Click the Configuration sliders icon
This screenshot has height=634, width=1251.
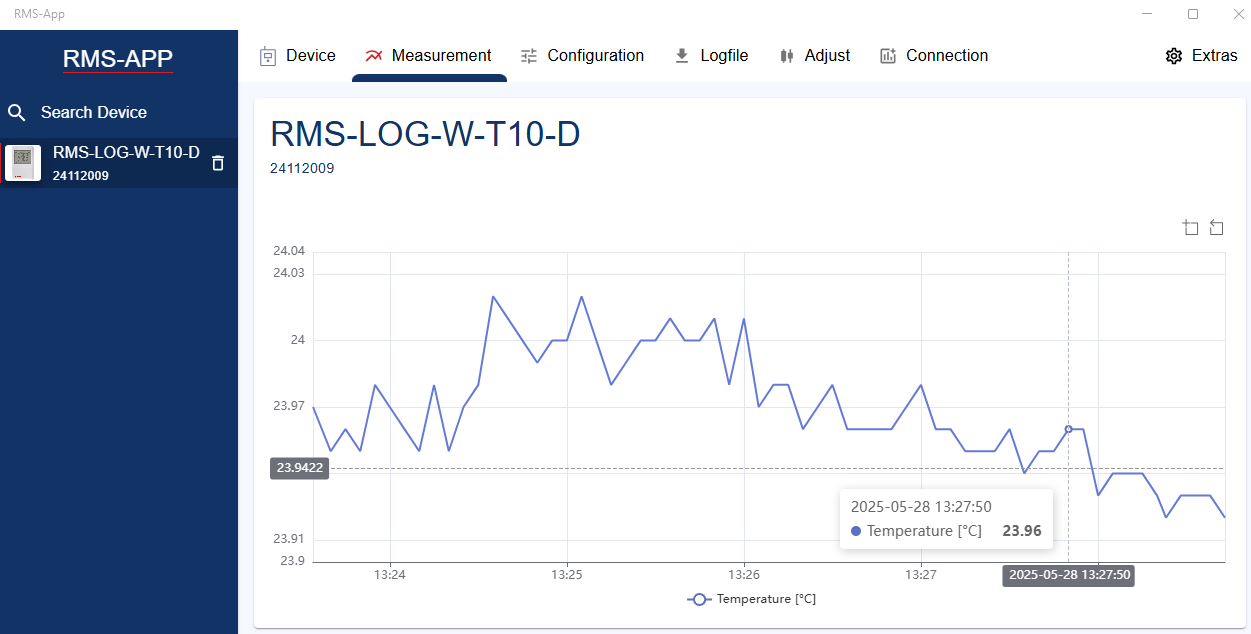click(x=529, y=56)
